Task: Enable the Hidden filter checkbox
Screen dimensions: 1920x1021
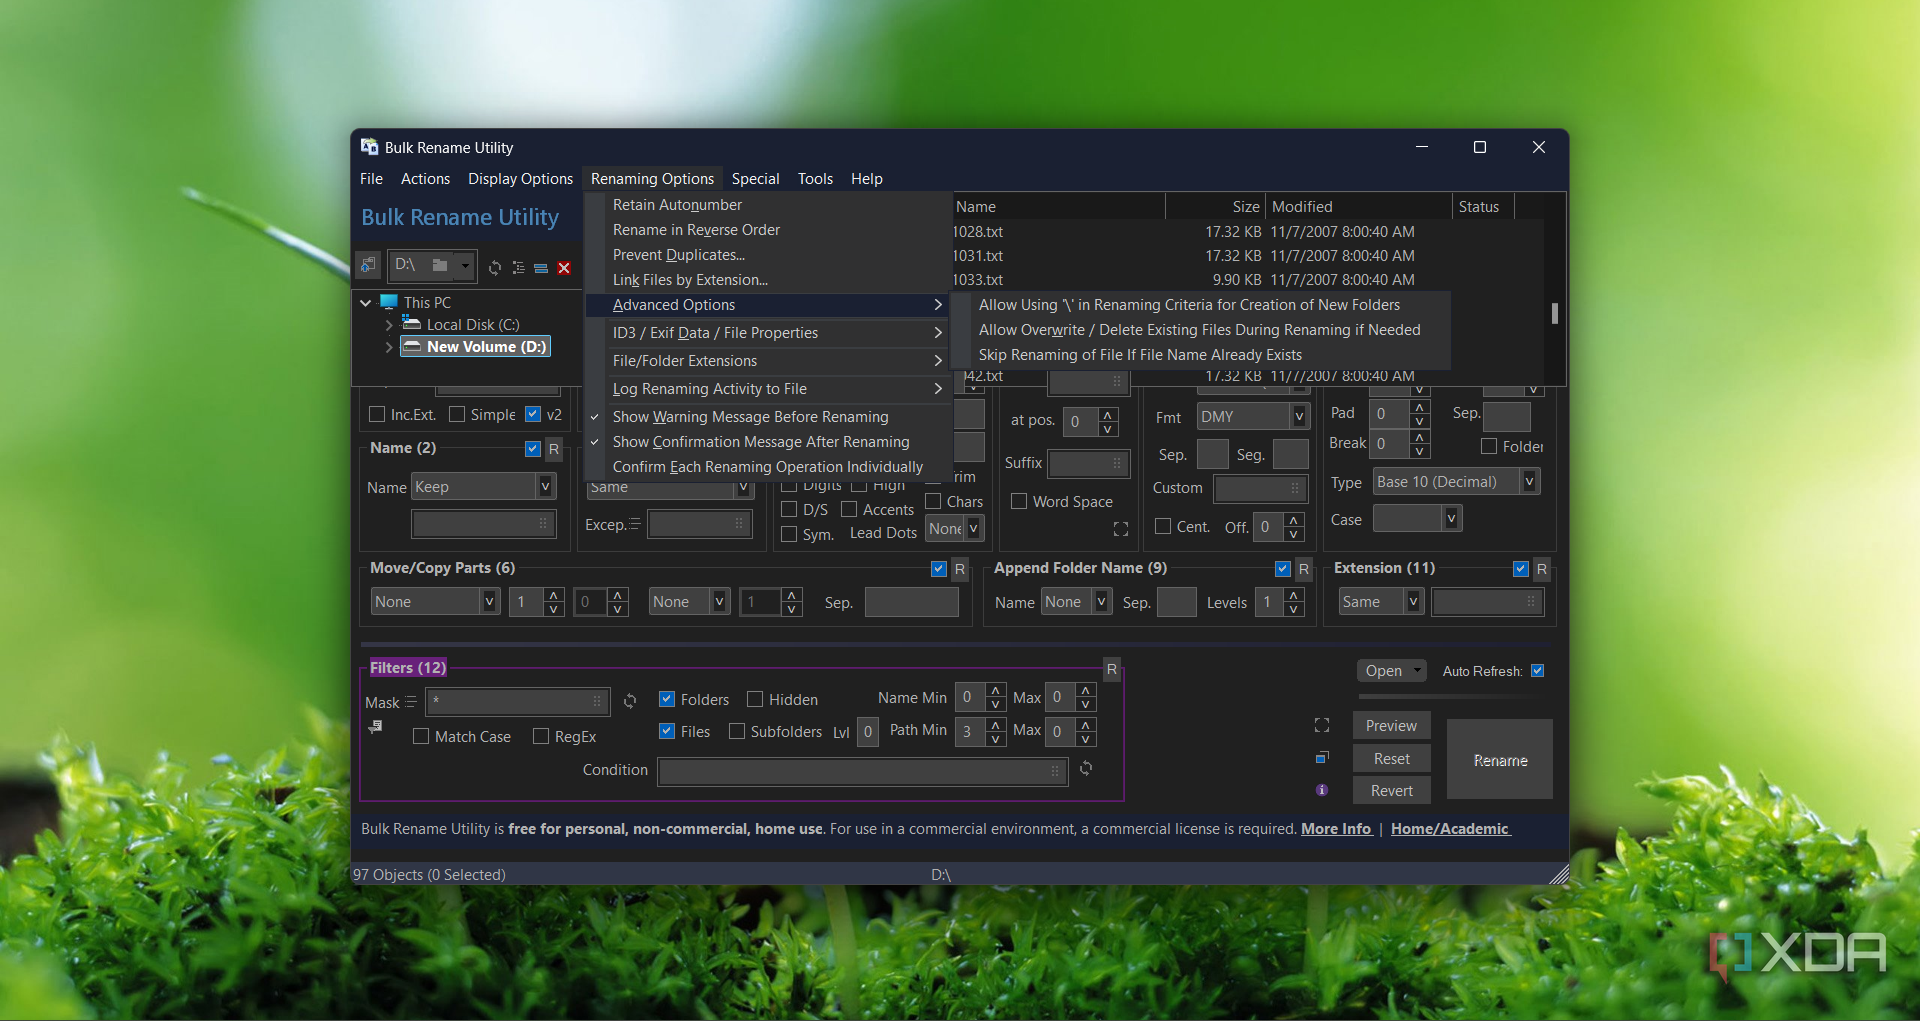Action: pyautogui.click(x=755, y=699)
